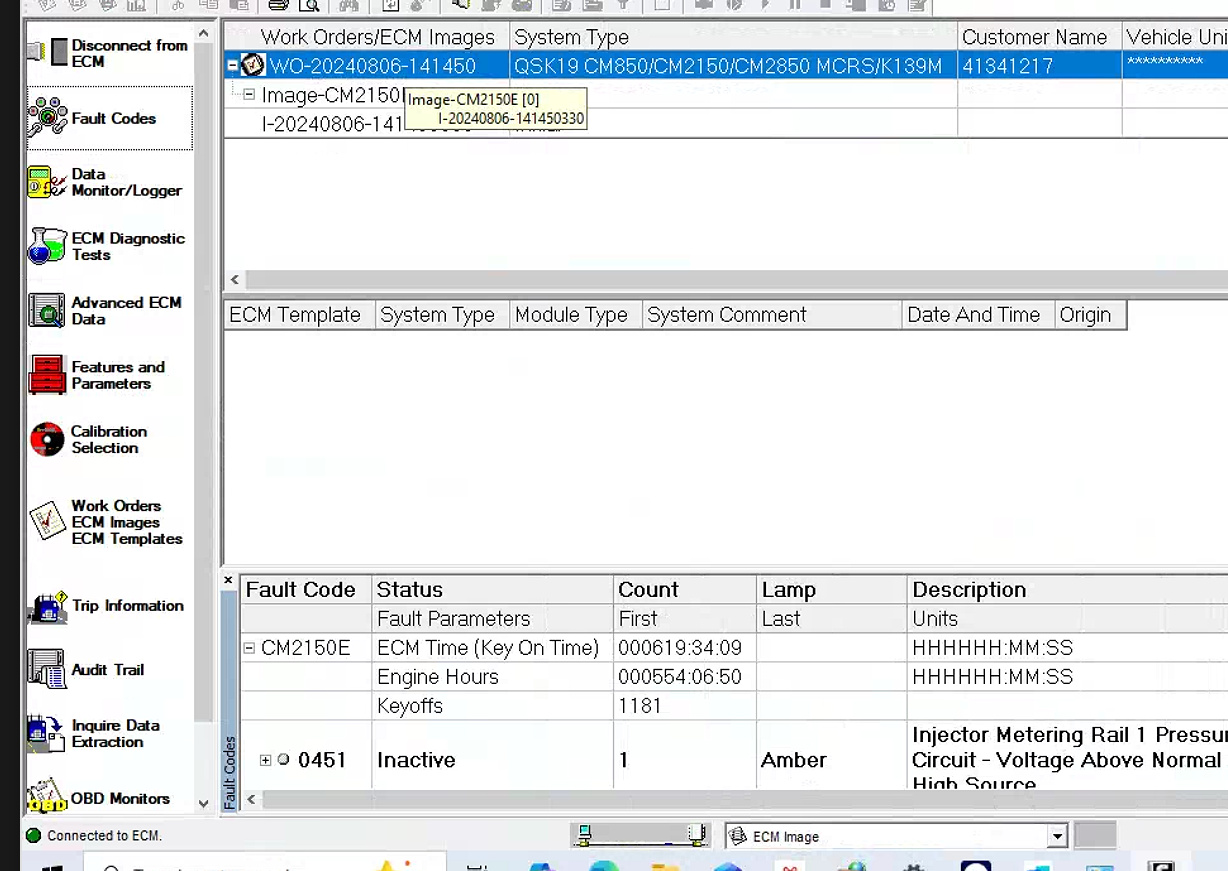
Task: Open Advanced ECM Data
Action: click(47, 310)
